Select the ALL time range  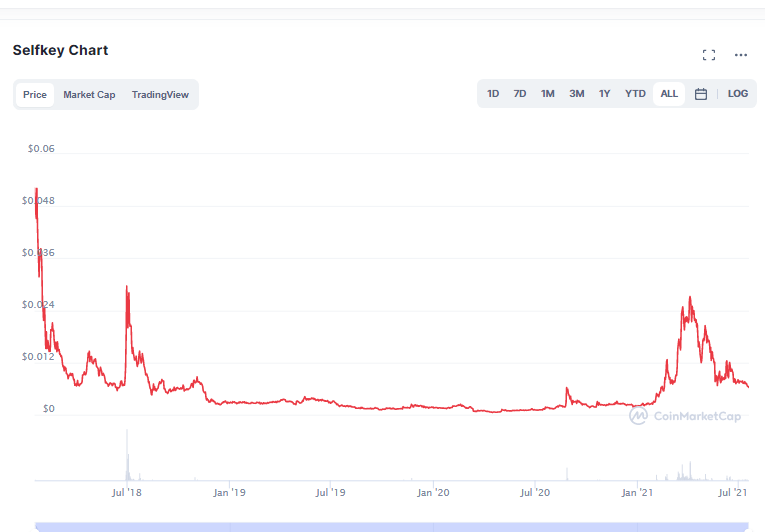pos(669,94)
